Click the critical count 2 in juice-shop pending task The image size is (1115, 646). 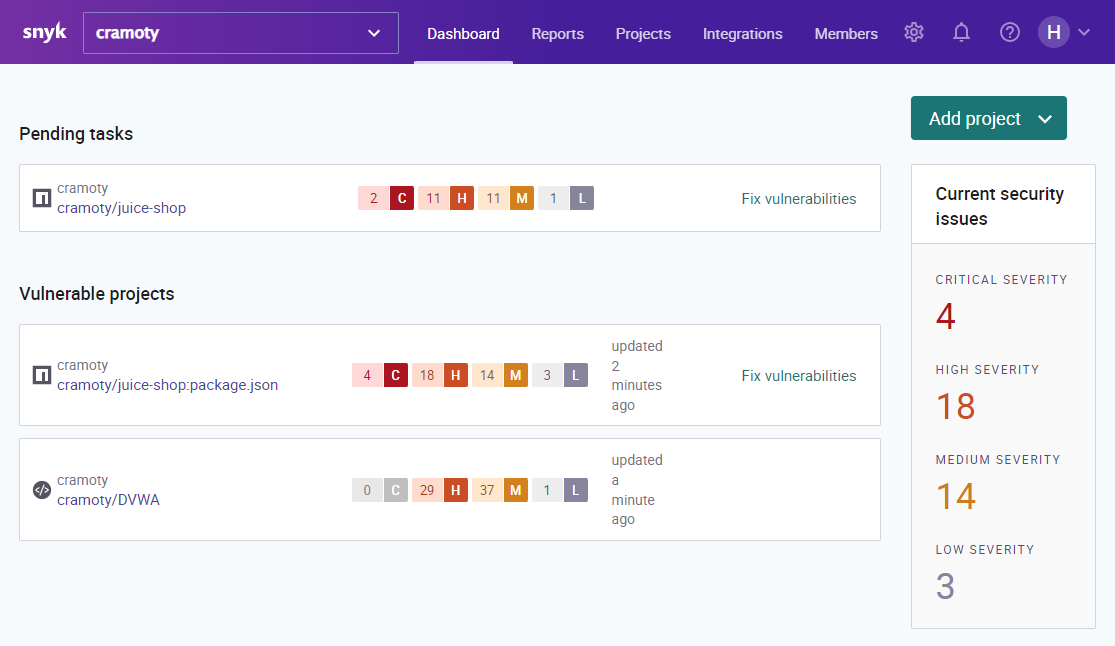(373, 198)
